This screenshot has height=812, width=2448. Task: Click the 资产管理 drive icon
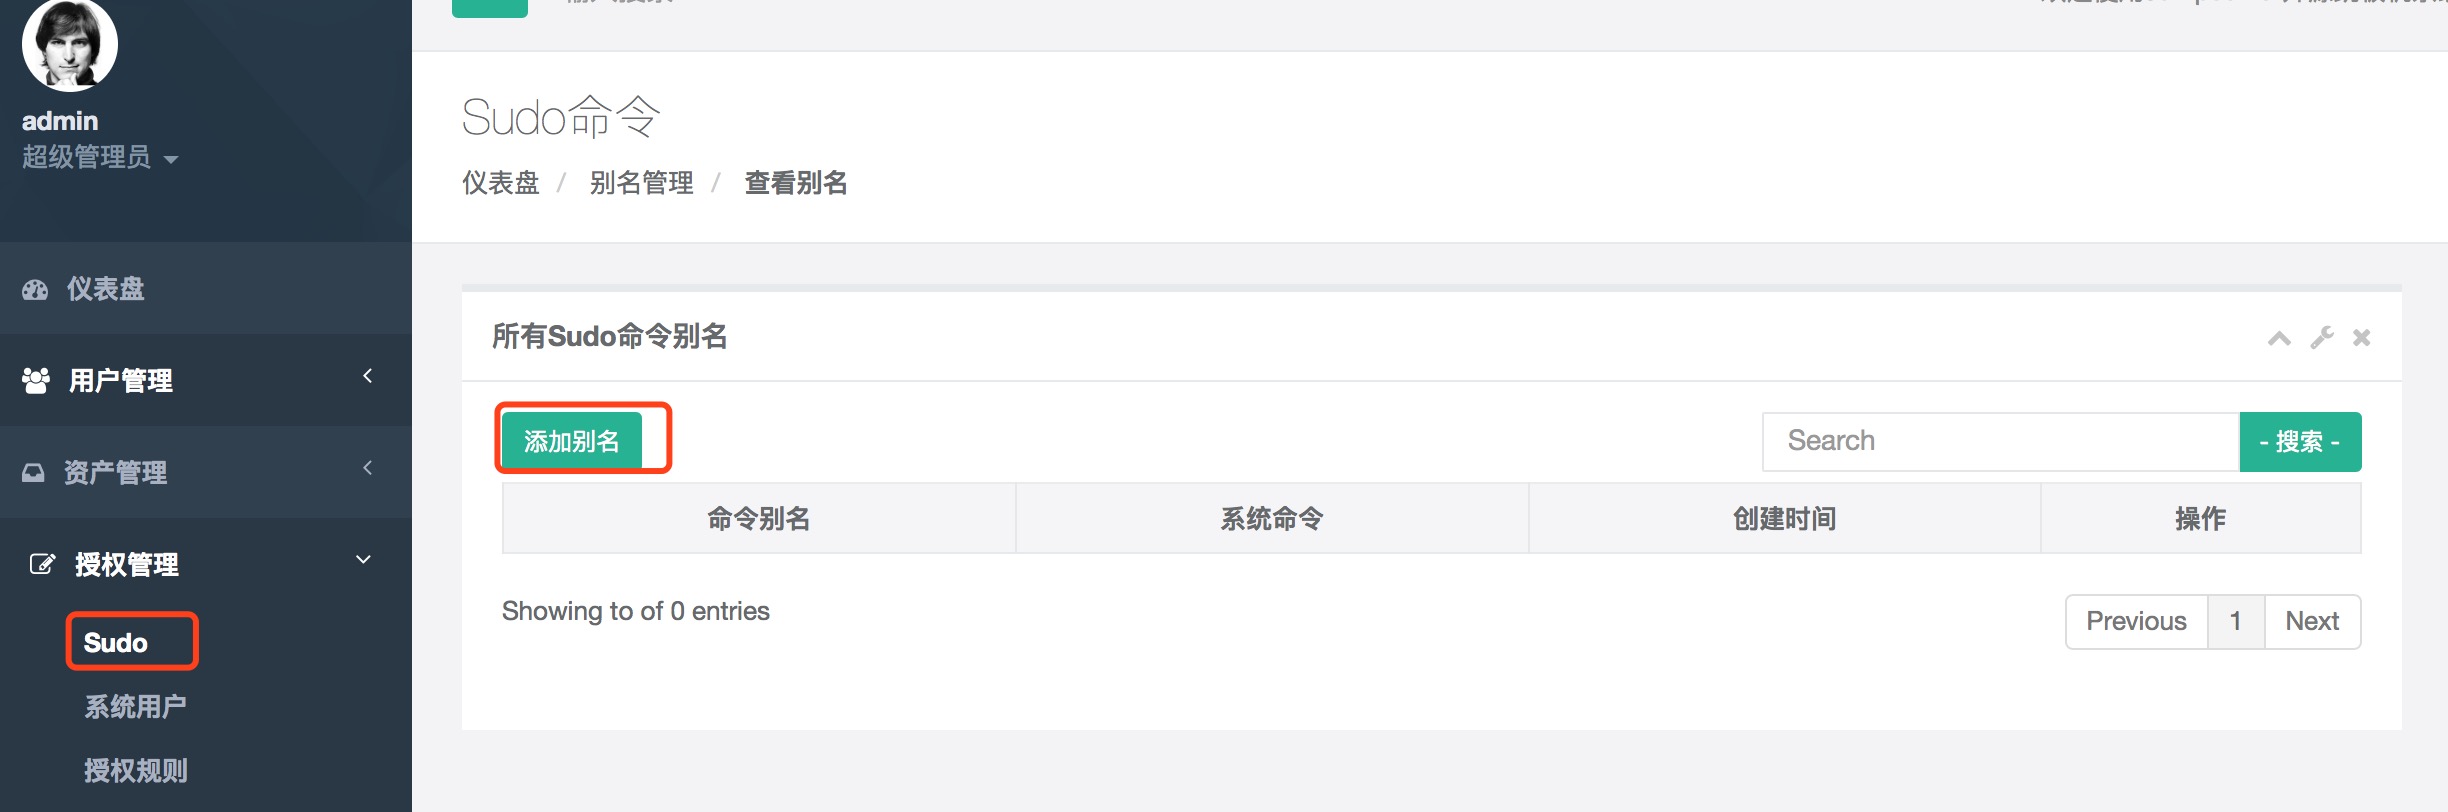pos(34,472)
